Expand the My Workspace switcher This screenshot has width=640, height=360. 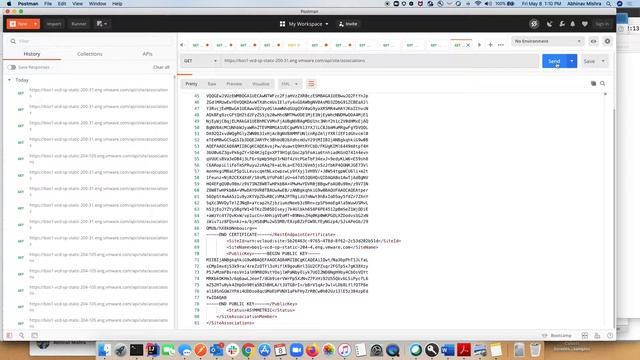tap(304, 24)
